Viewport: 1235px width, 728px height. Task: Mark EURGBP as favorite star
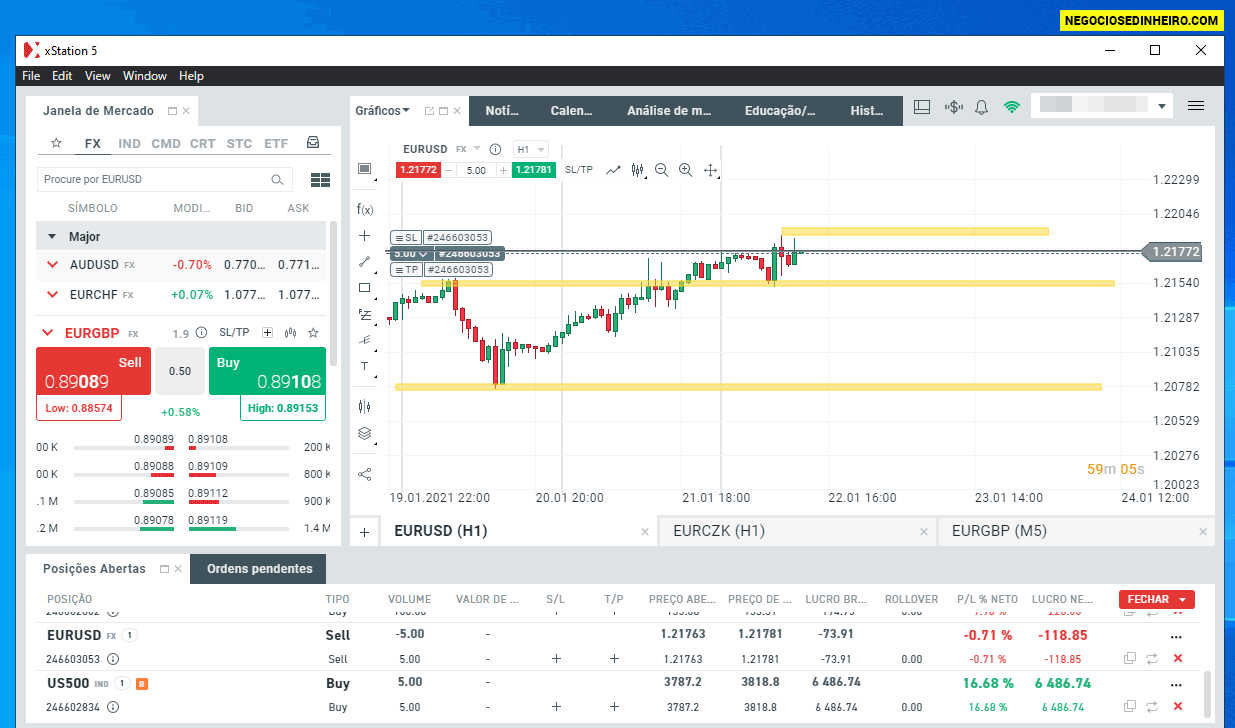(x=313, y=332)
